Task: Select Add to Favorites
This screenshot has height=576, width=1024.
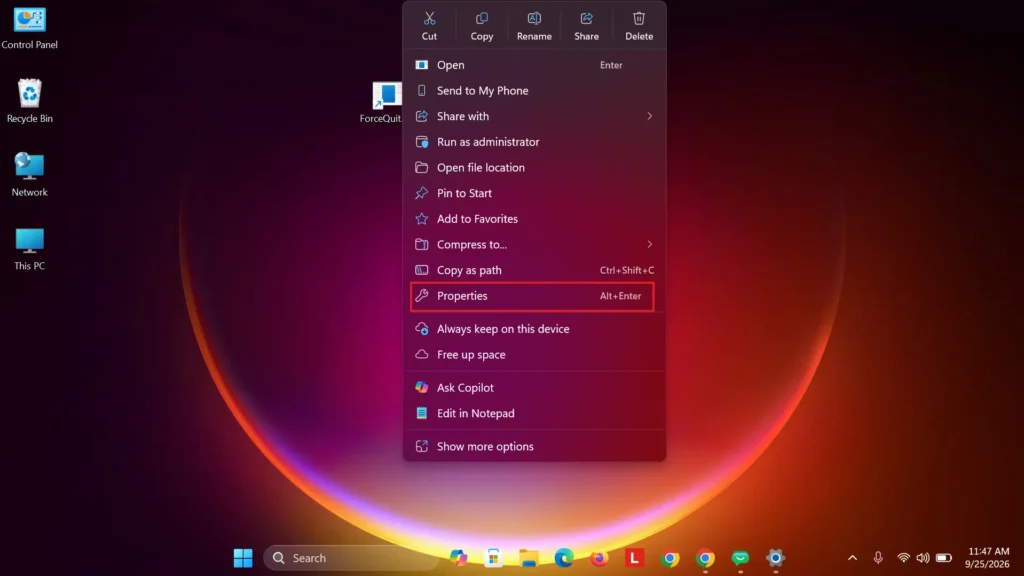Action: coord(533,219)
